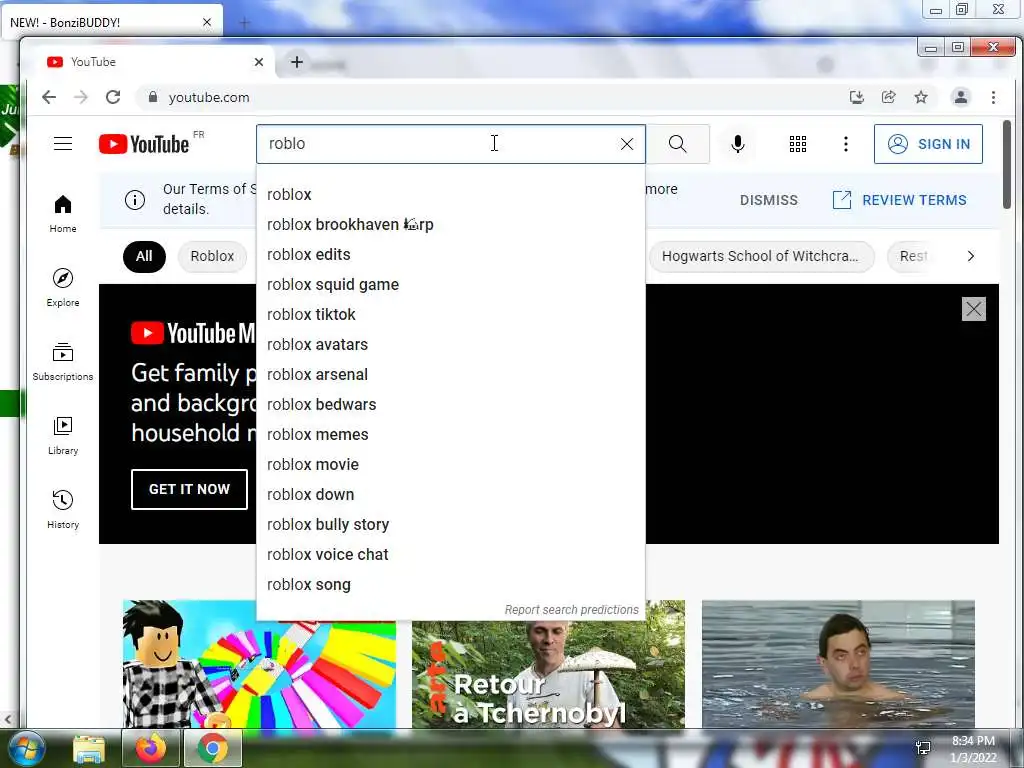Choose the 'roblox' suggestion

[x=451, y=195]
